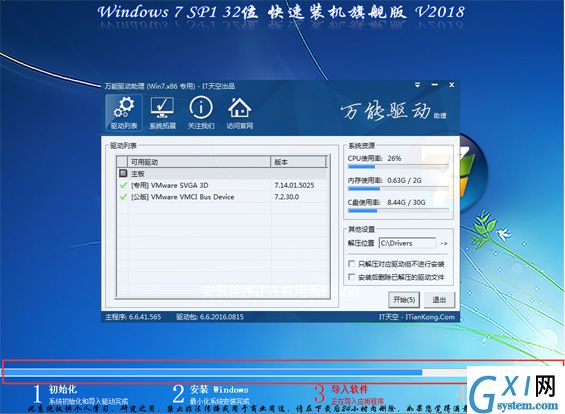The height and width of the screenshot is (414, 565).
Task: Enable 安装后删除已解压的驱动文件 checkbox
Action: [x=352, y=277]
